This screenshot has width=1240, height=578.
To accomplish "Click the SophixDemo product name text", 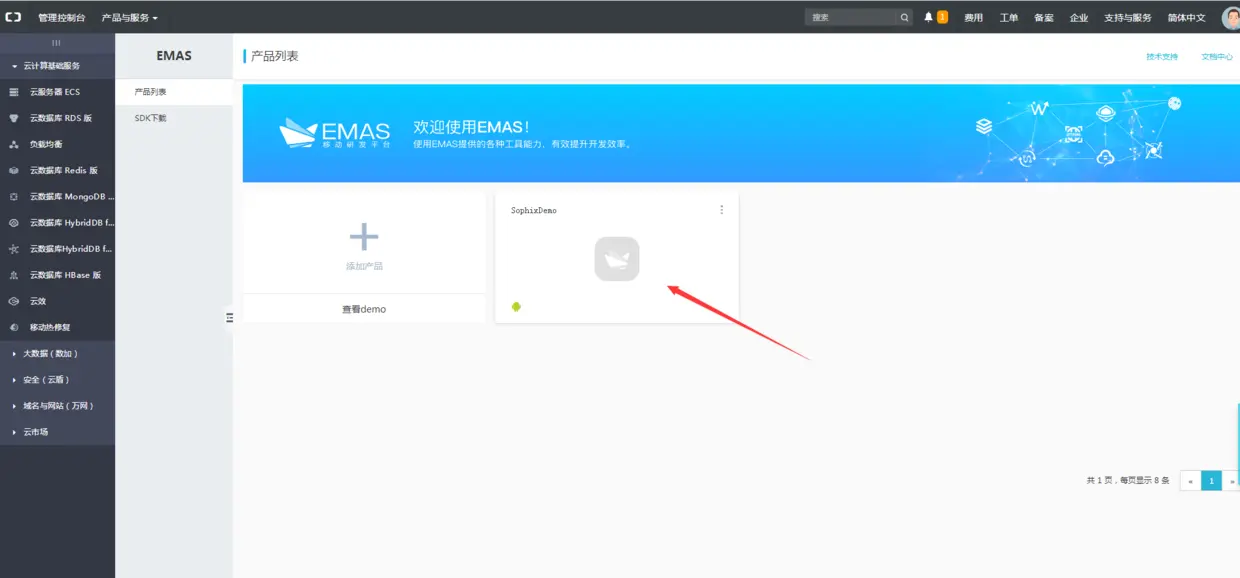I will pos(534,211).
